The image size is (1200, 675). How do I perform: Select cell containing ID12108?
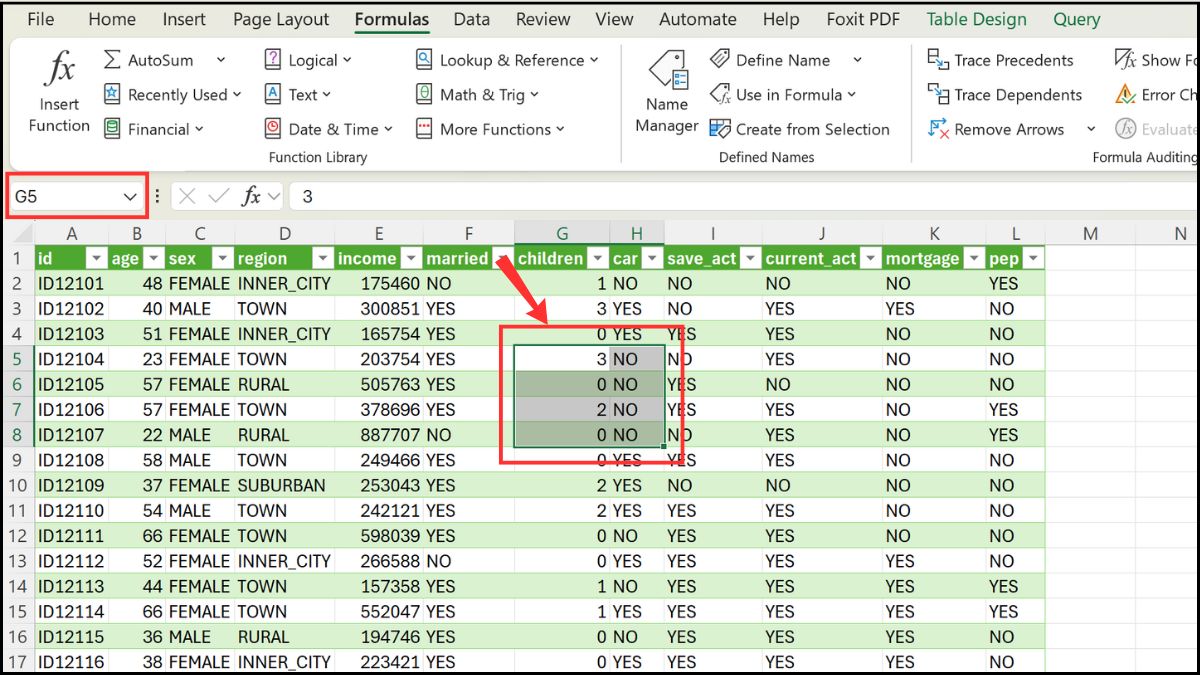pyautogui.click(x=70, y=460)
